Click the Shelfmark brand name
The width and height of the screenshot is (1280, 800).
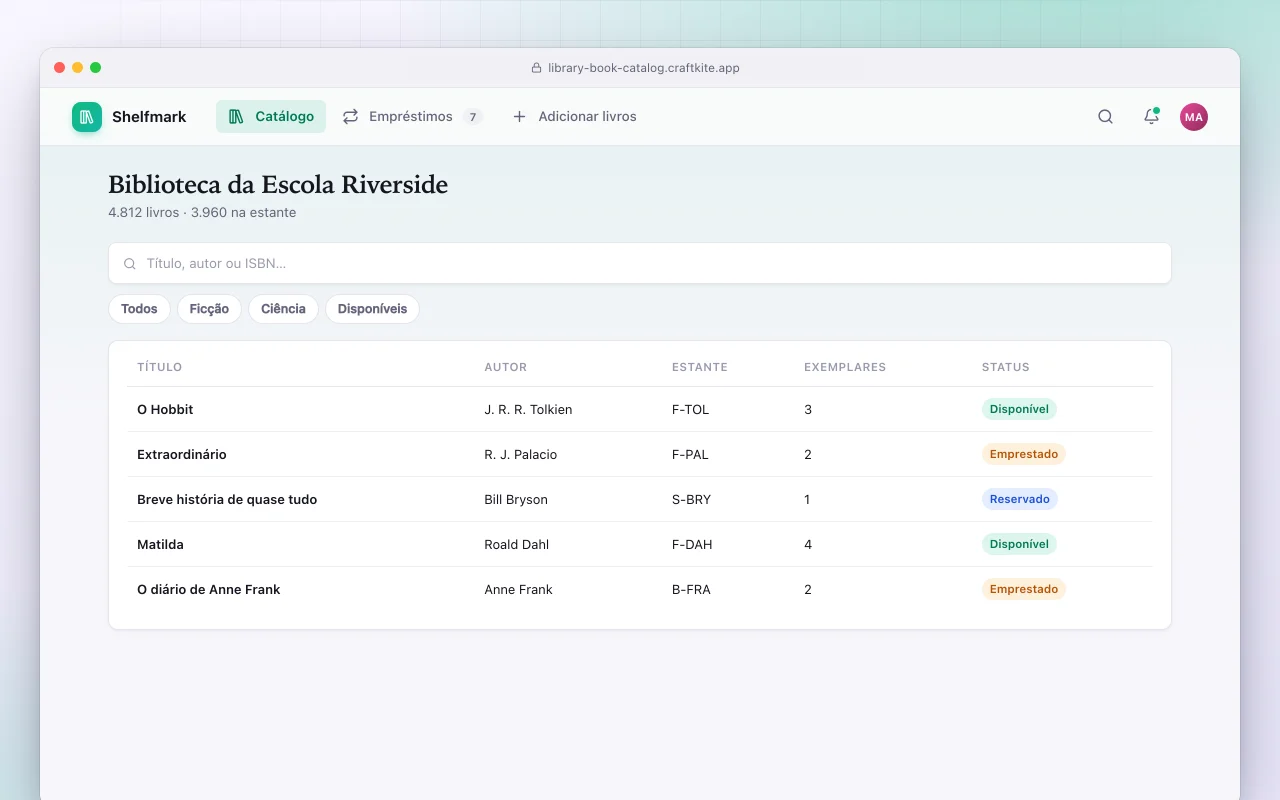point(149,117)
